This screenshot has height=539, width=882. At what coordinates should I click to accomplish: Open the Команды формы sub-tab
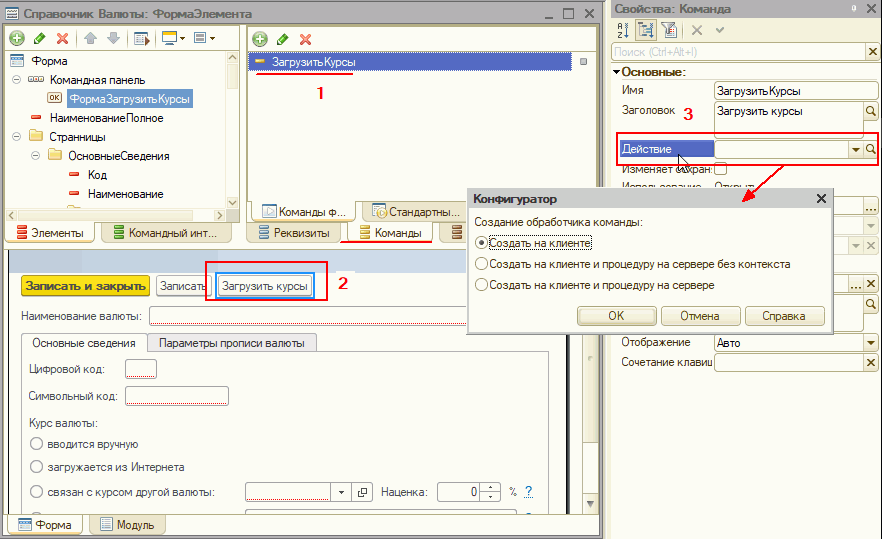(304, 212)
